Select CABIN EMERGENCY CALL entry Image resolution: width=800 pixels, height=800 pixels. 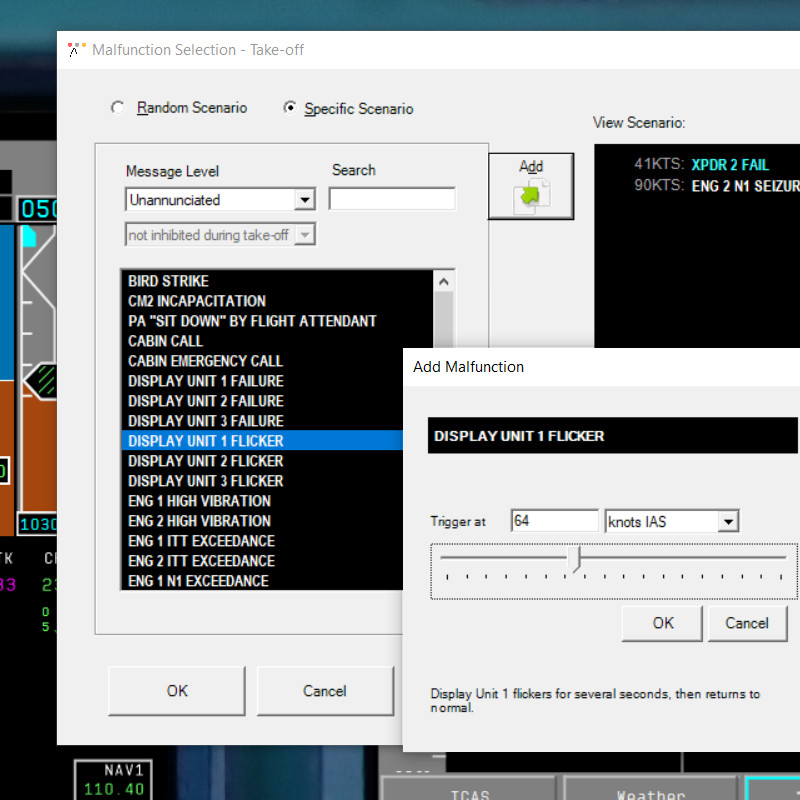click(x=205, y=361)
